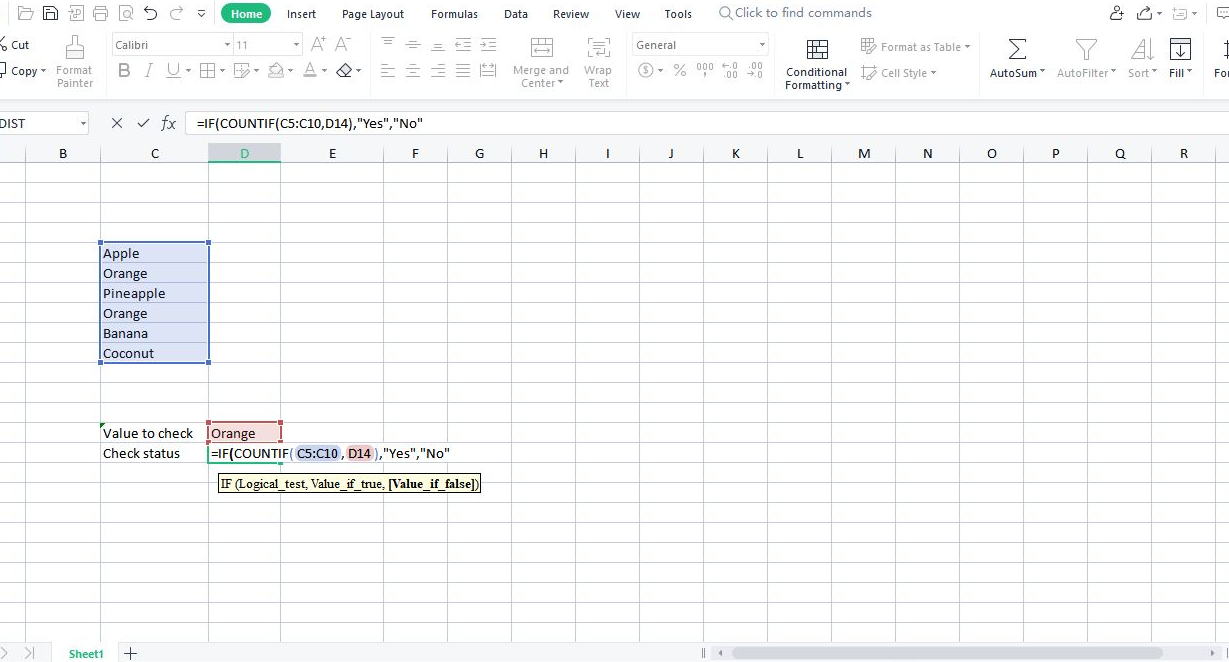
Task: Open the font color swatch
Action: 311,71
